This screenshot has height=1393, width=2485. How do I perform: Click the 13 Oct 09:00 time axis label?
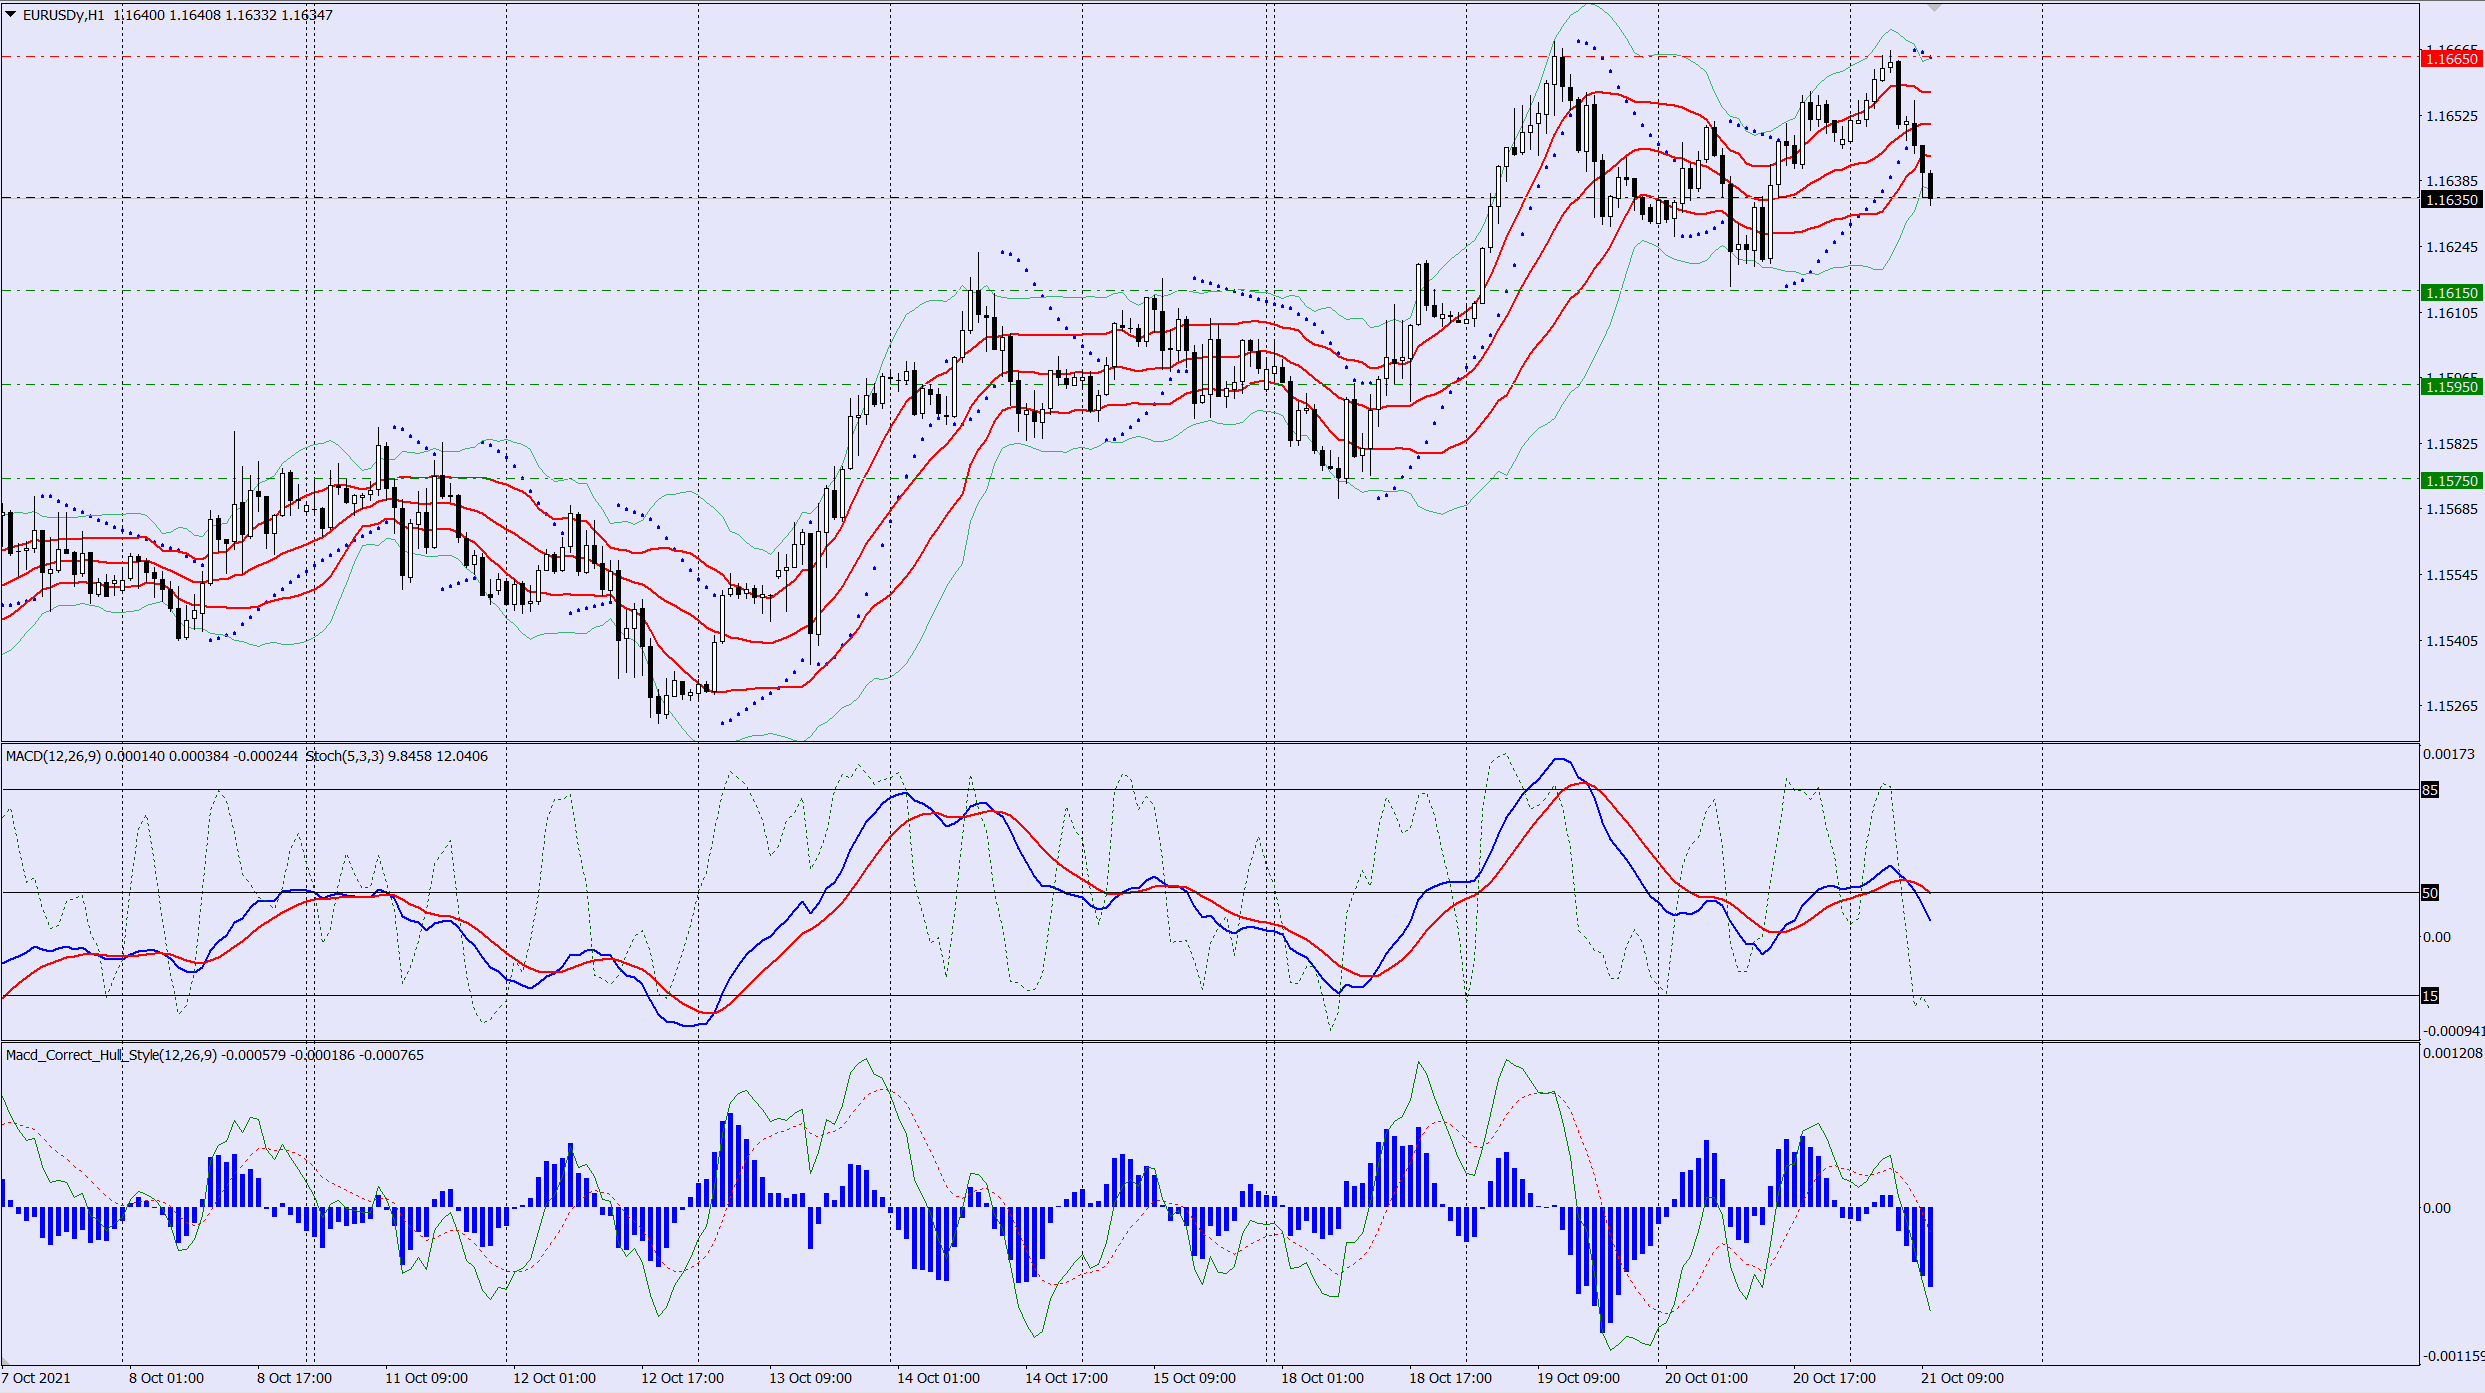click(810, 1378)
